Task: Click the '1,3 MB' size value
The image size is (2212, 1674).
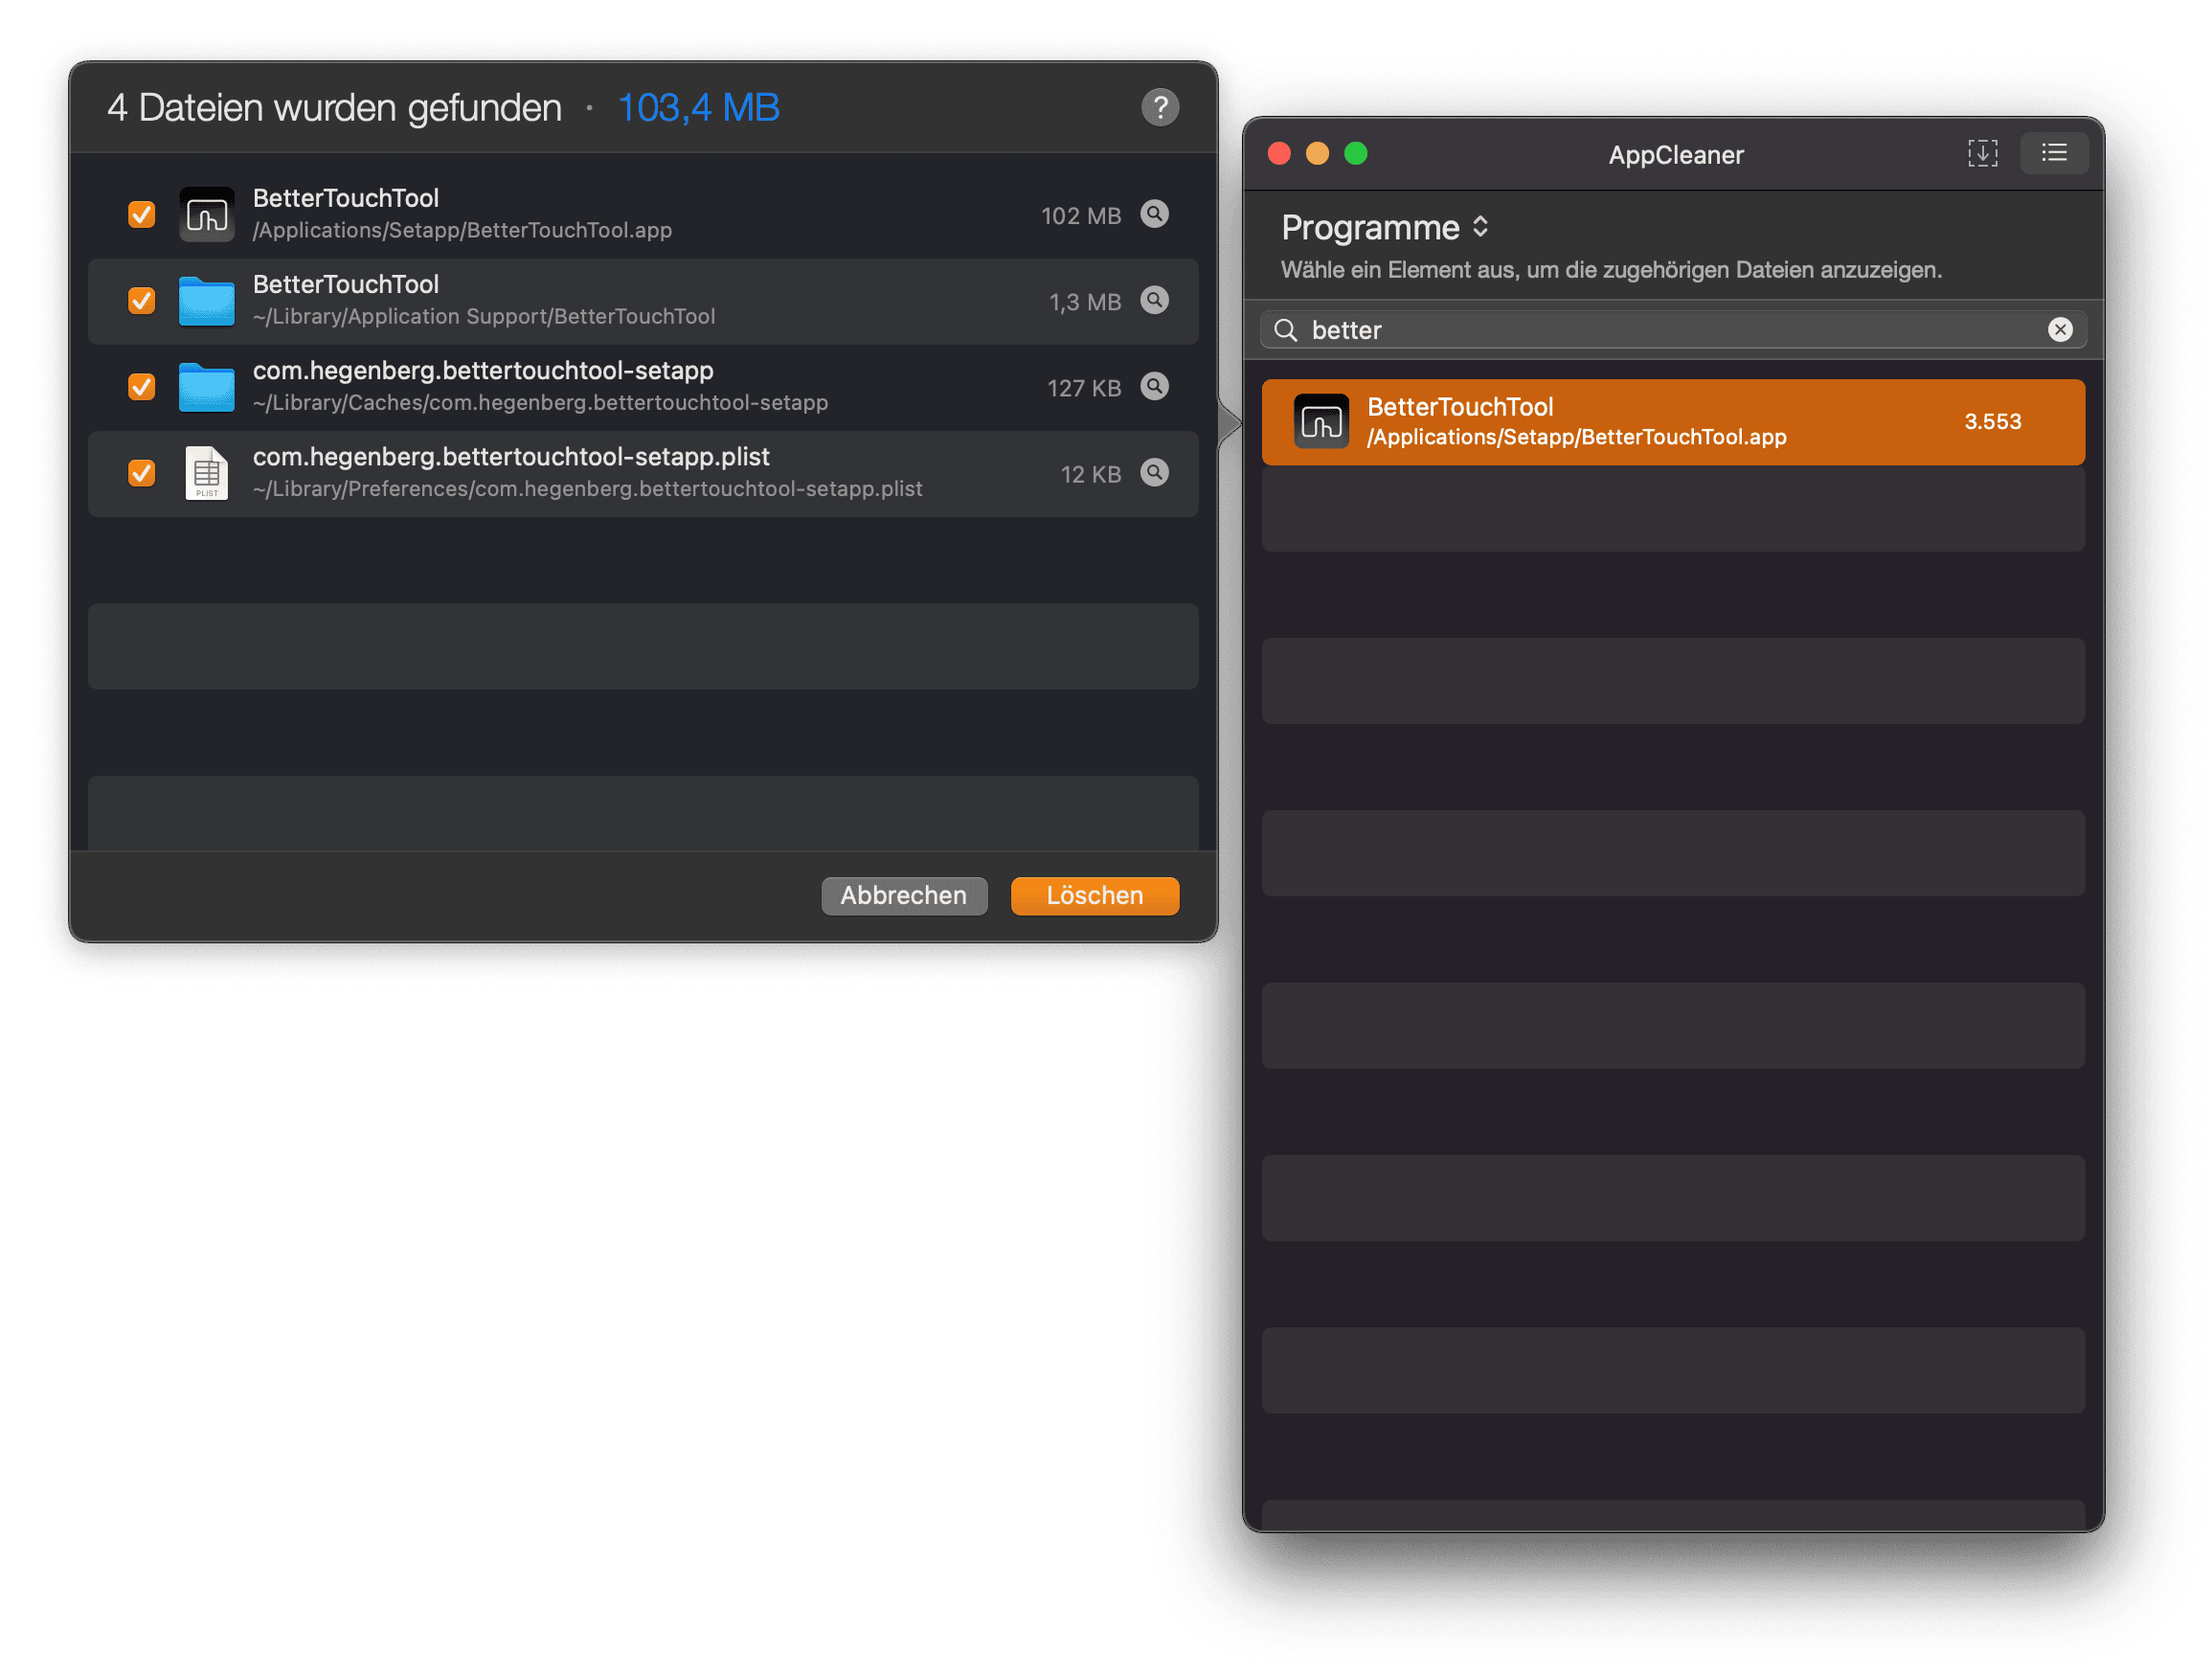Action: click(1085, 302)
